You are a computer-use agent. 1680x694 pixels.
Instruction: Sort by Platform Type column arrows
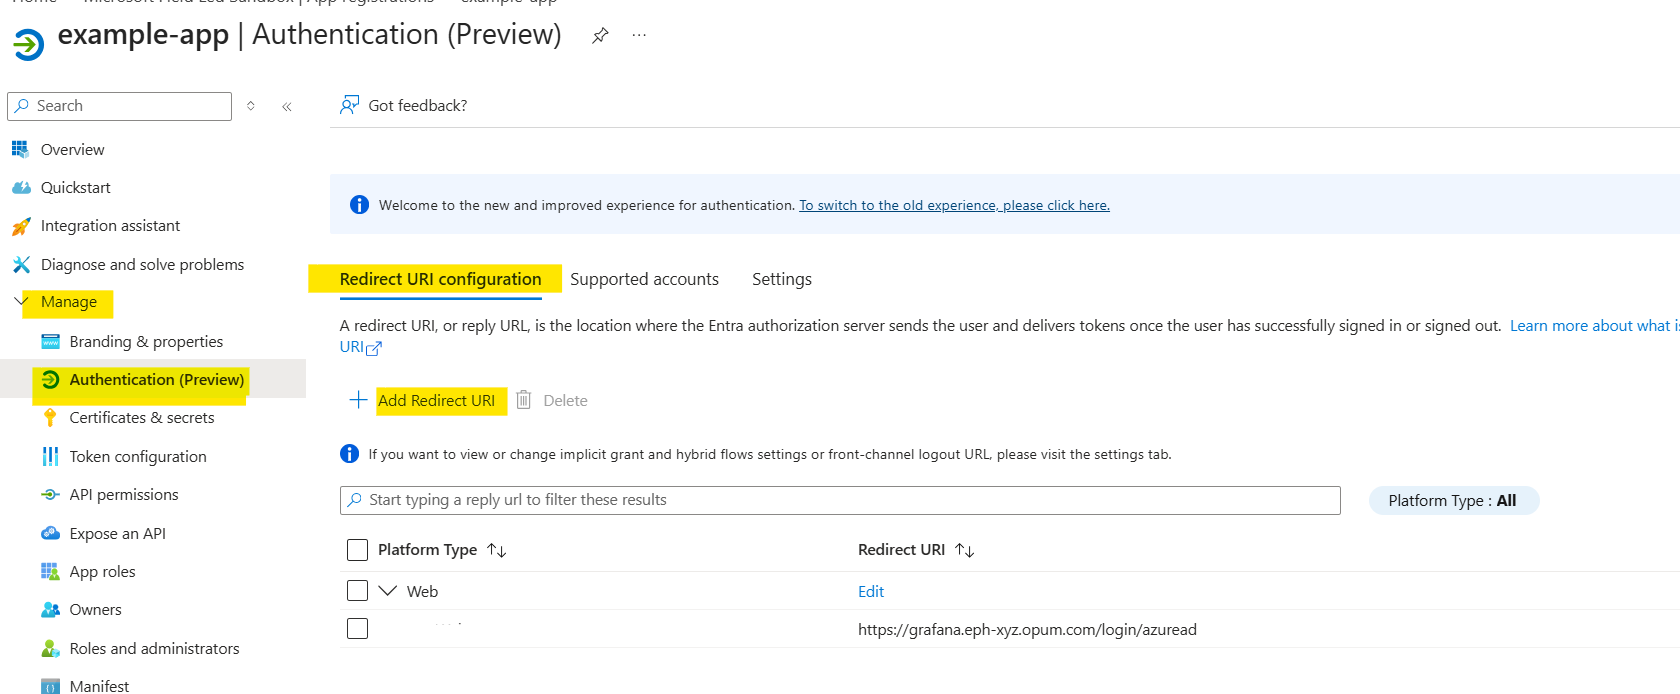click(x=497, y=550)
